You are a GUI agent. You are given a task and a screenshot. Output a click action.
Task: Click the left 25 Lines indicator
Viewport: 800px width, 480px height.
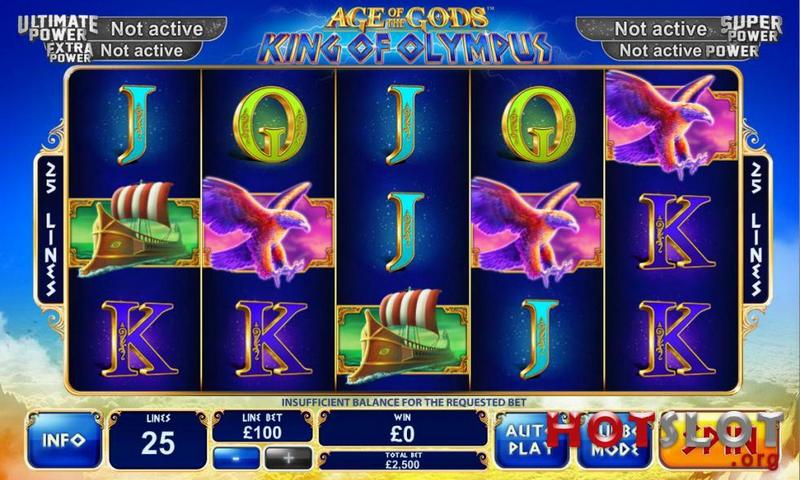pos(50,230)
